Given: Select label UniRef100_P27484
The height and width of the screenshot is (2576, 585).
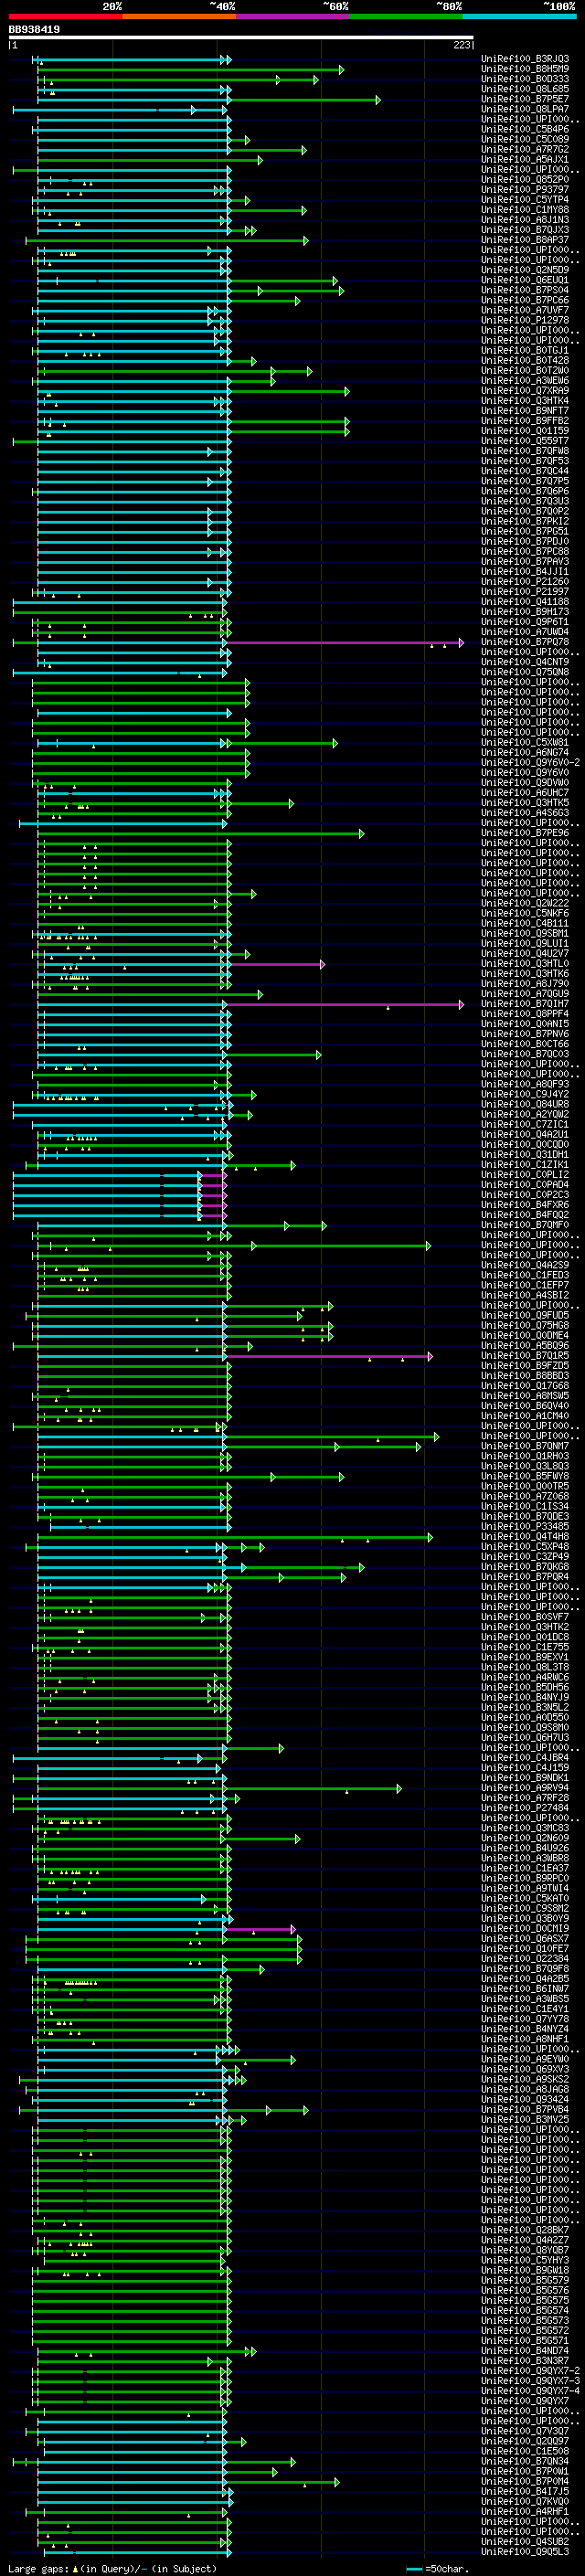Looking at the screenshot, I should pyautogui.click(x=525, y=1808).
